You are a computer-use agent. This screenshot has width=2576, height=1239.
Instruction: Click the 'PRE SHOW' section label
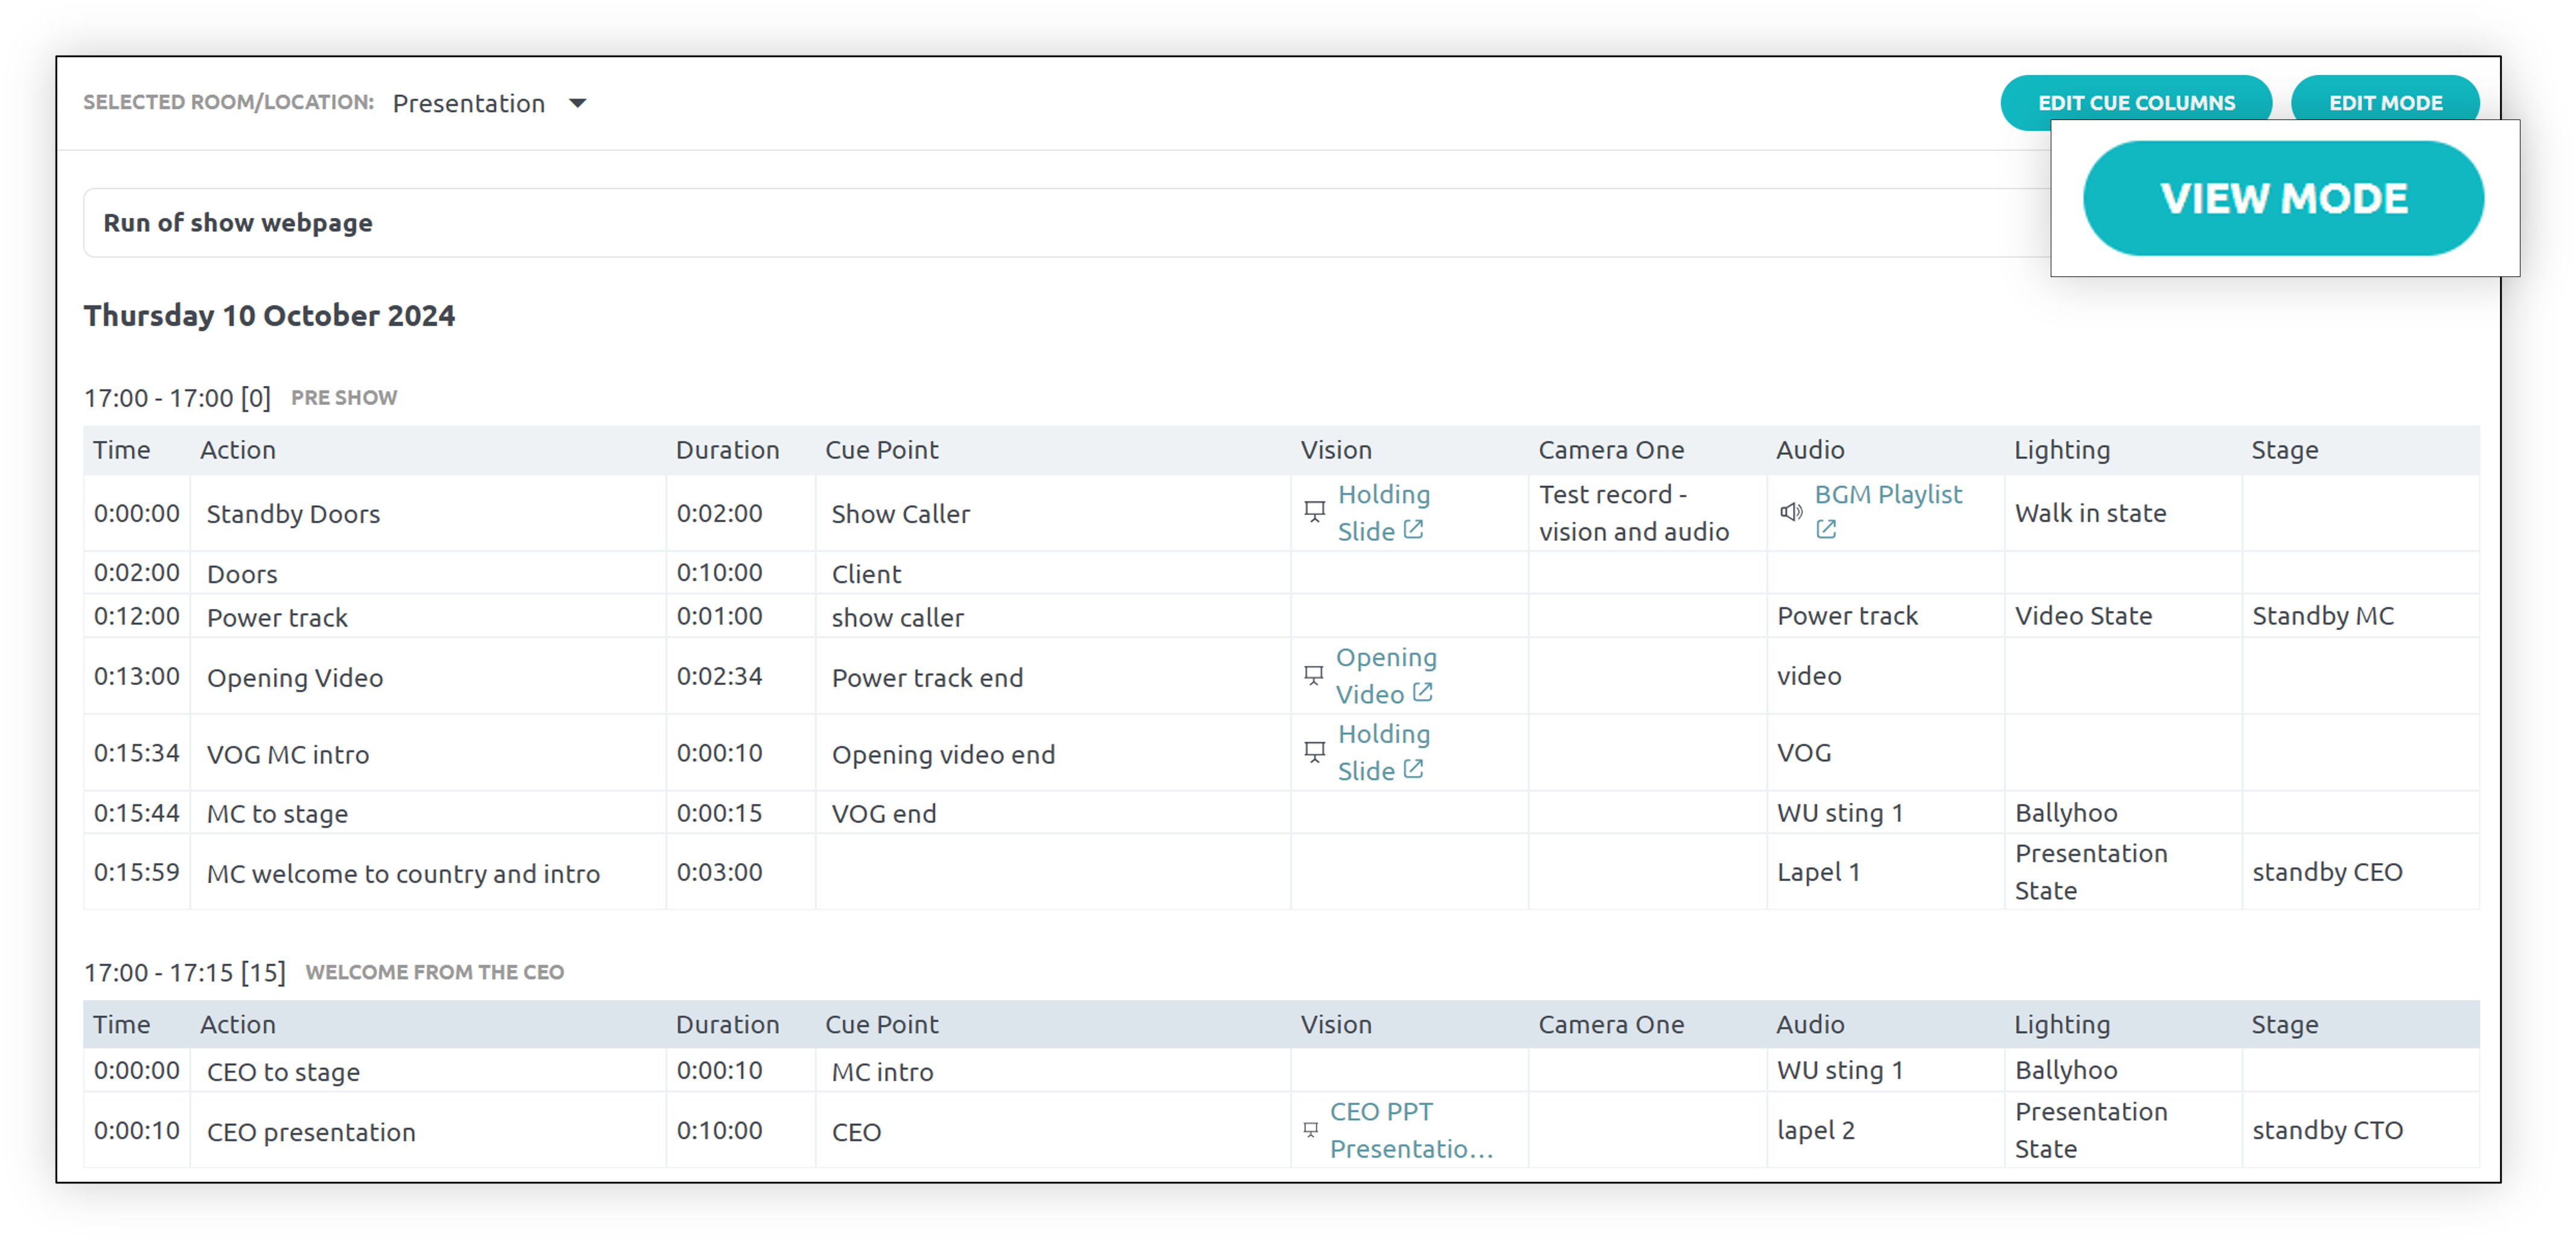(x=343, y=397)
